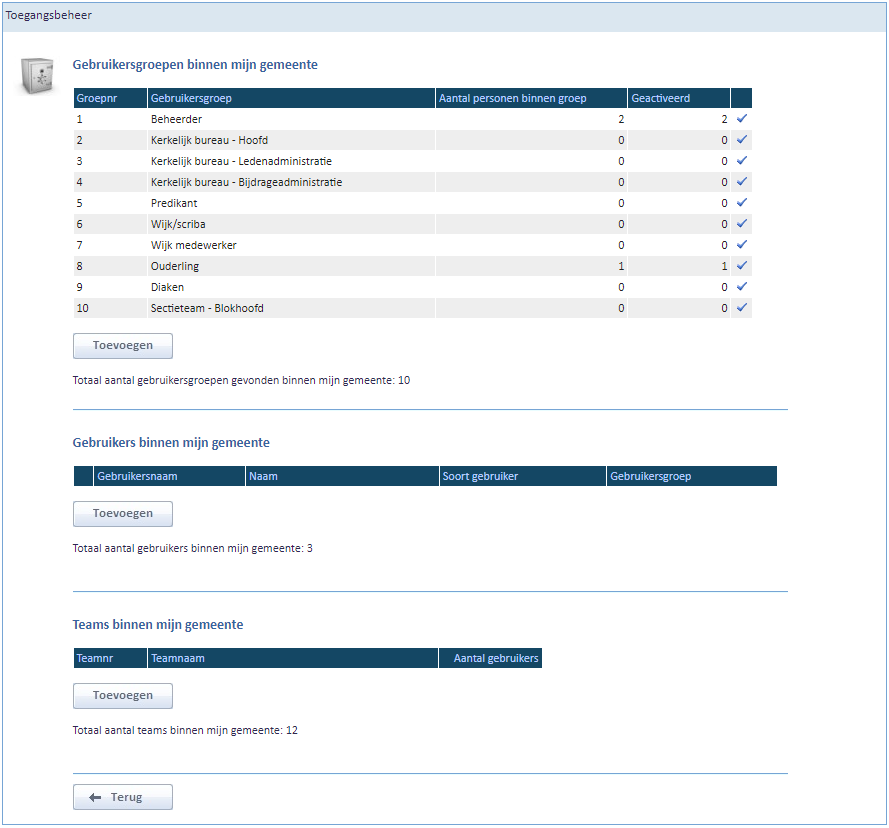The height and width of the screenshot is (828, 889).
Task: Click the Geactiveerd column header
Action: tap(679, 98)
